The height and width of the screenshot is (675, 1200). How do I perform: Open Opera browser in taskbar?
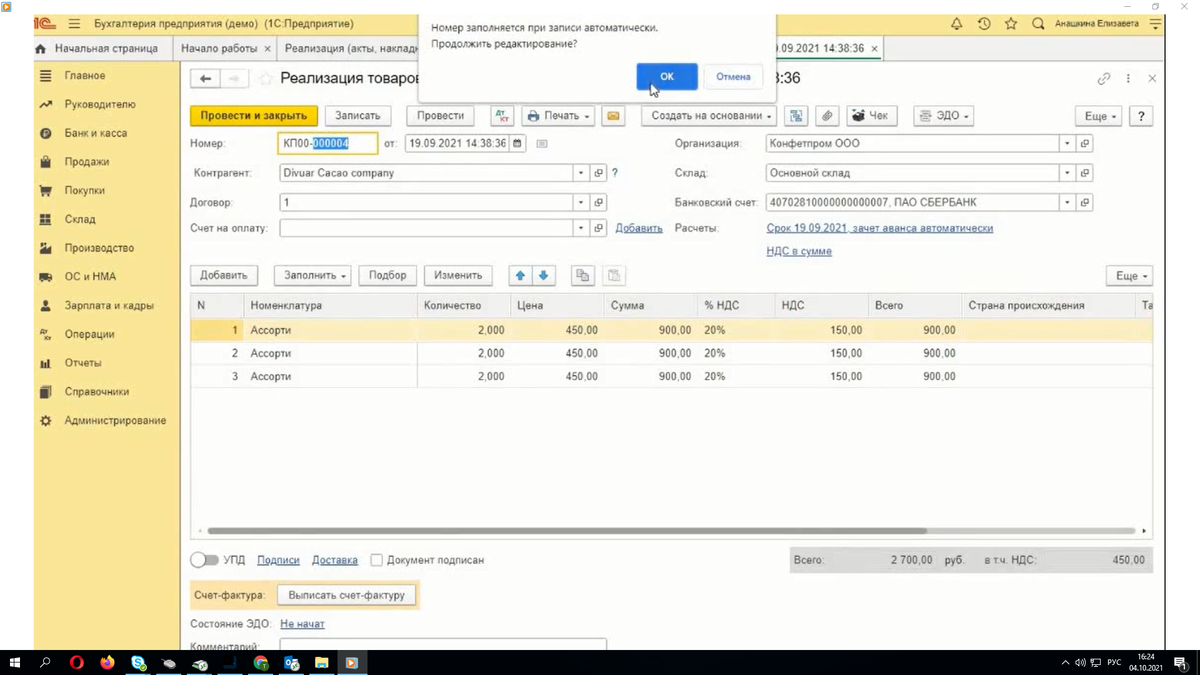[77, 662]
